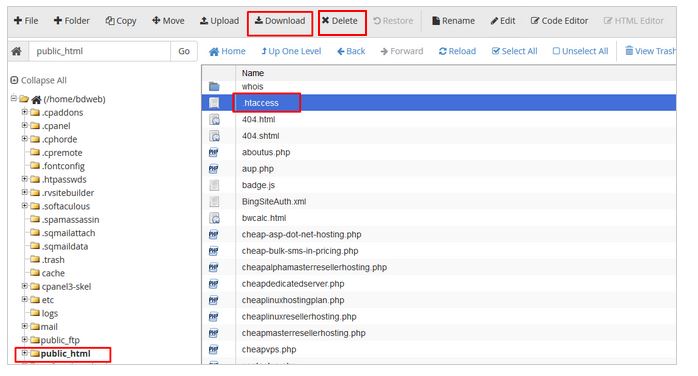This screenshot has width=698, height=376.
Task: Click the badge.js file icon
Action: (215, 185)
